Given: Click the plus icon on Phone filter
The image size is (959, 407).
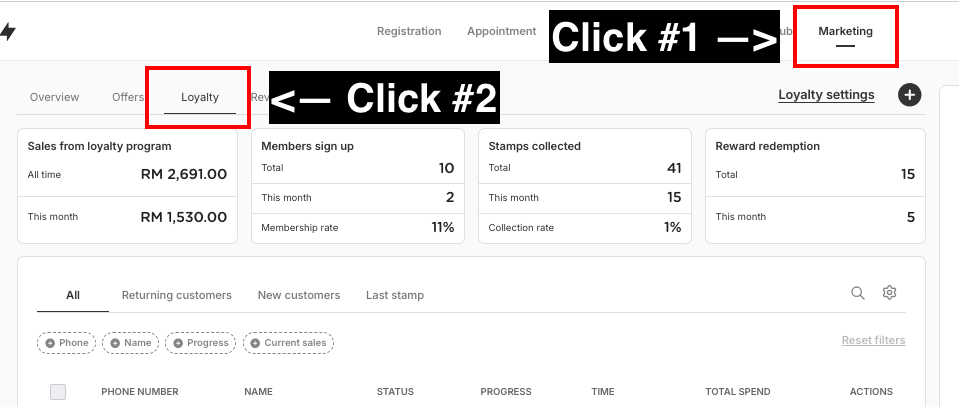Looking at the screenshot, I should coord(50,343).
